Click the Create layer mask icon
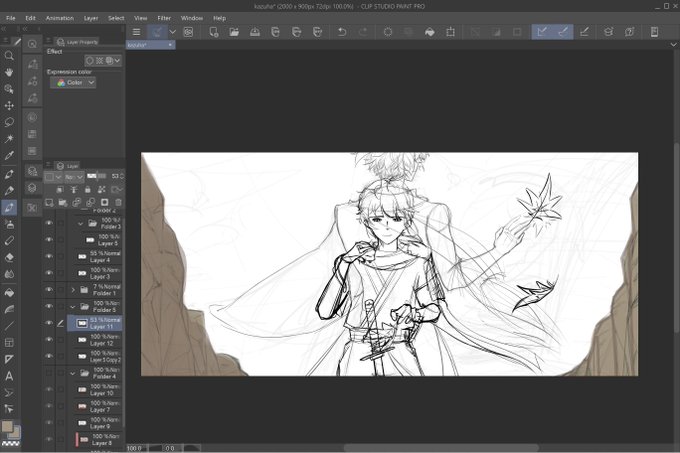The height and width of the screenshot is (453, 680). 105,202
